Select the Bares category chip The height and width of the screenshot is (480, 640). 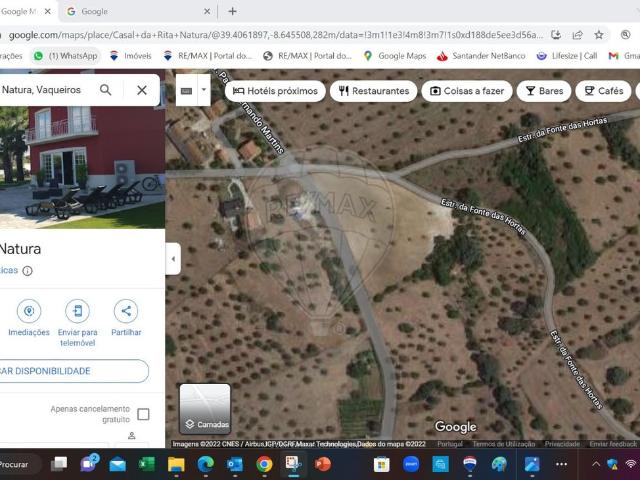[x=544, y=91]
